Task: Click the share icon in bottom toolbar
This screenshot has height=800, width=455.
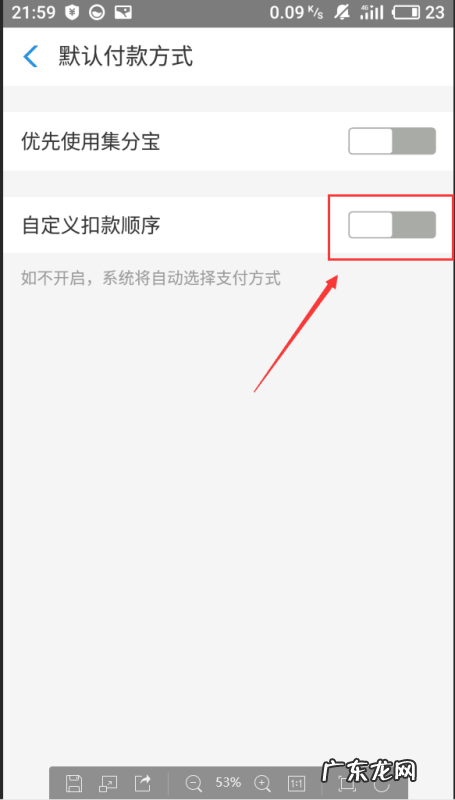Action: click(143, 782)
